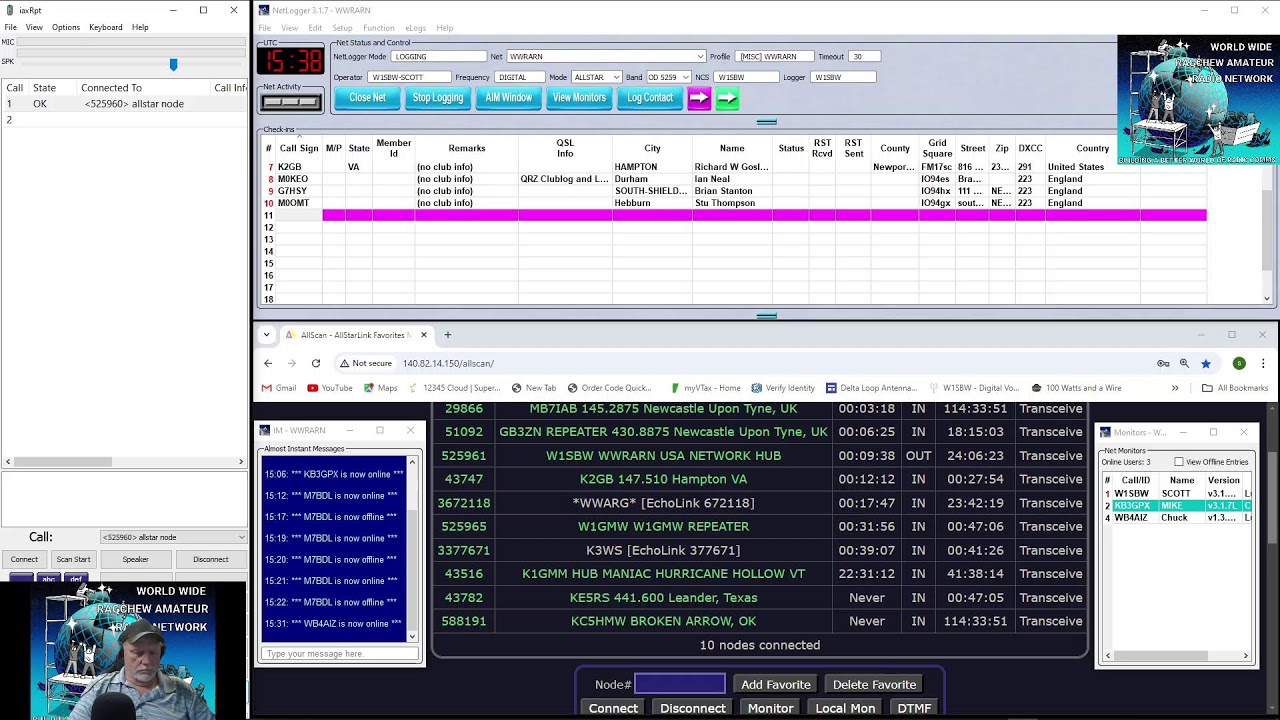Open the Net WWRARN dropdown
This screenshot has width=1280, height=720.
(x=606, y=57)
